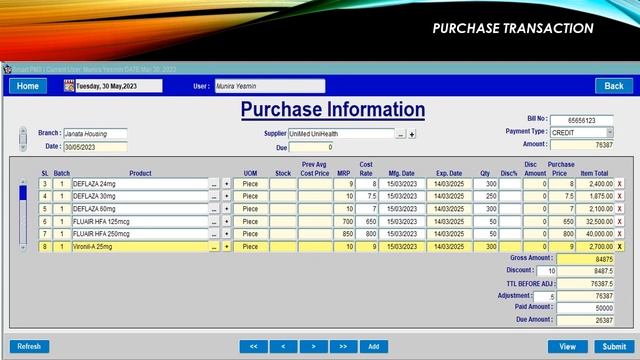Image resolution: width=640 pixels, height=360 pixels.
Task: Open the Payment Type CREDIT dropdown
Action: click(610, 133)
